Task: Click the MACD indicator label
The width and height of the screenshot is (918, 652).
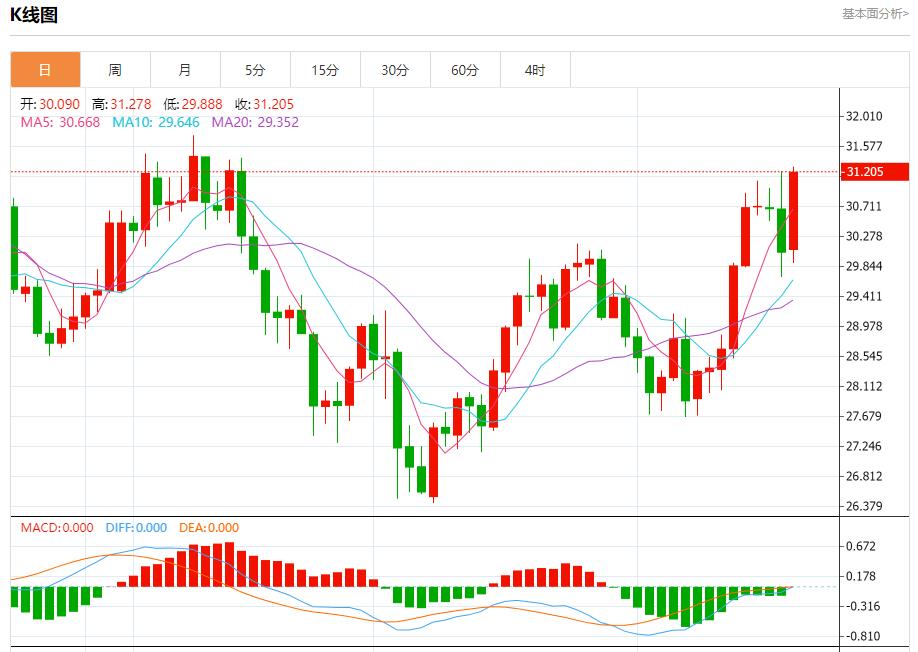Action: click(57, 528)
